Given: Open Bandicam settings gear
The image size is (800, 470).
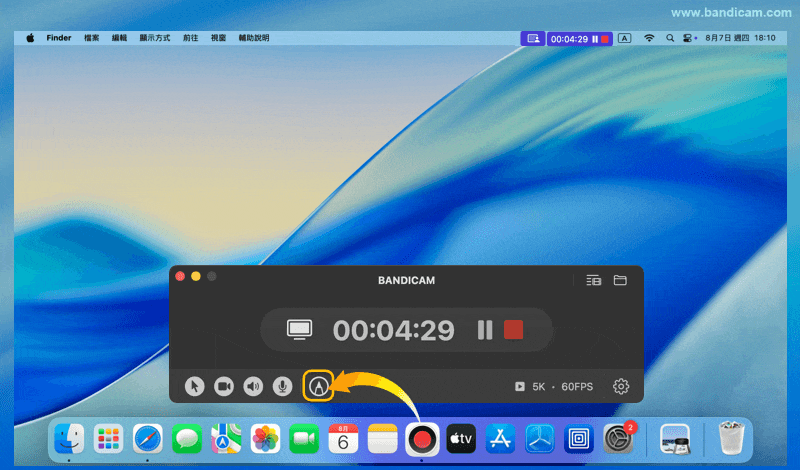Looking at the screenshot, I should point(621,386).
